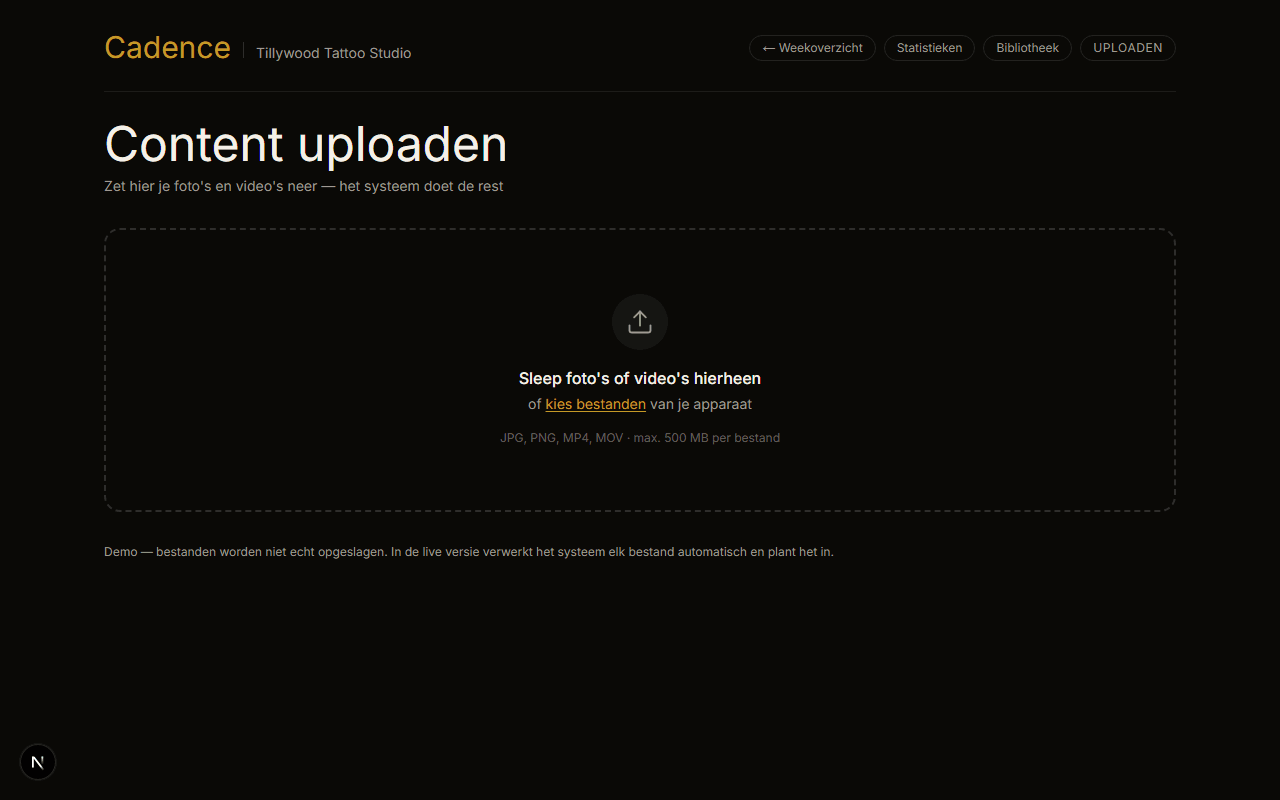This screenshot has height=800, width=1280.
Task: Click the 'JPG, PNG, MP4, MOV' format note
Action: pos(640,438)
